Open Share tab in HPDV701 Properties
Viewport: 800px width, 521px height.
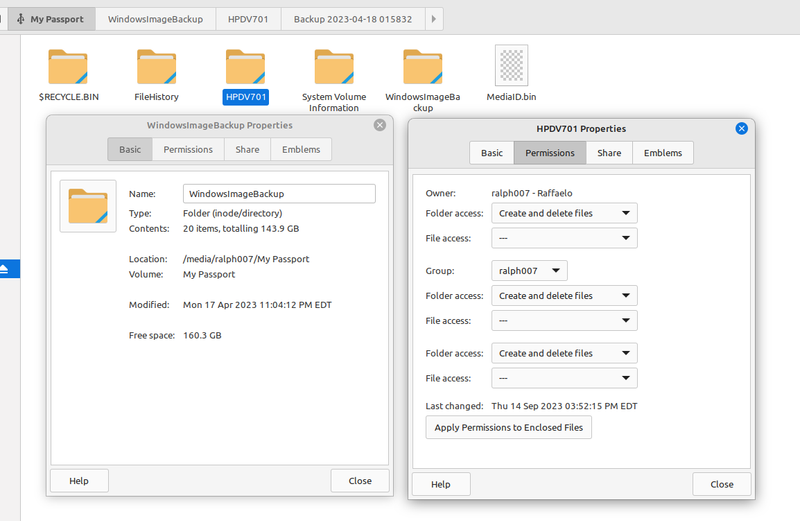coord(609,153)
